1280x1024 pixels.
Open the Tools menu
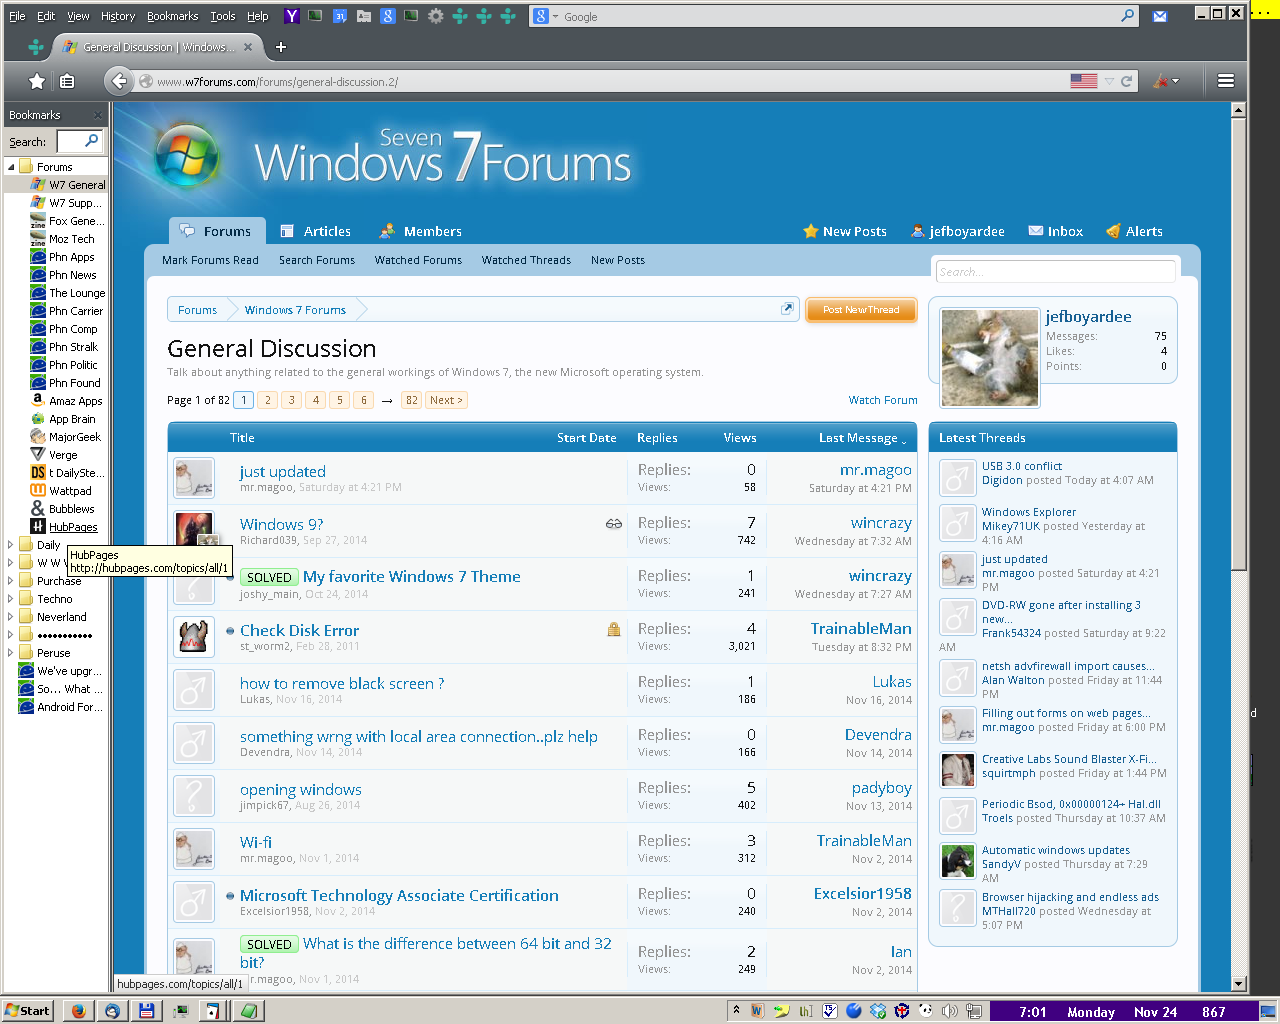pyautogui.click(x=223, y=16)
